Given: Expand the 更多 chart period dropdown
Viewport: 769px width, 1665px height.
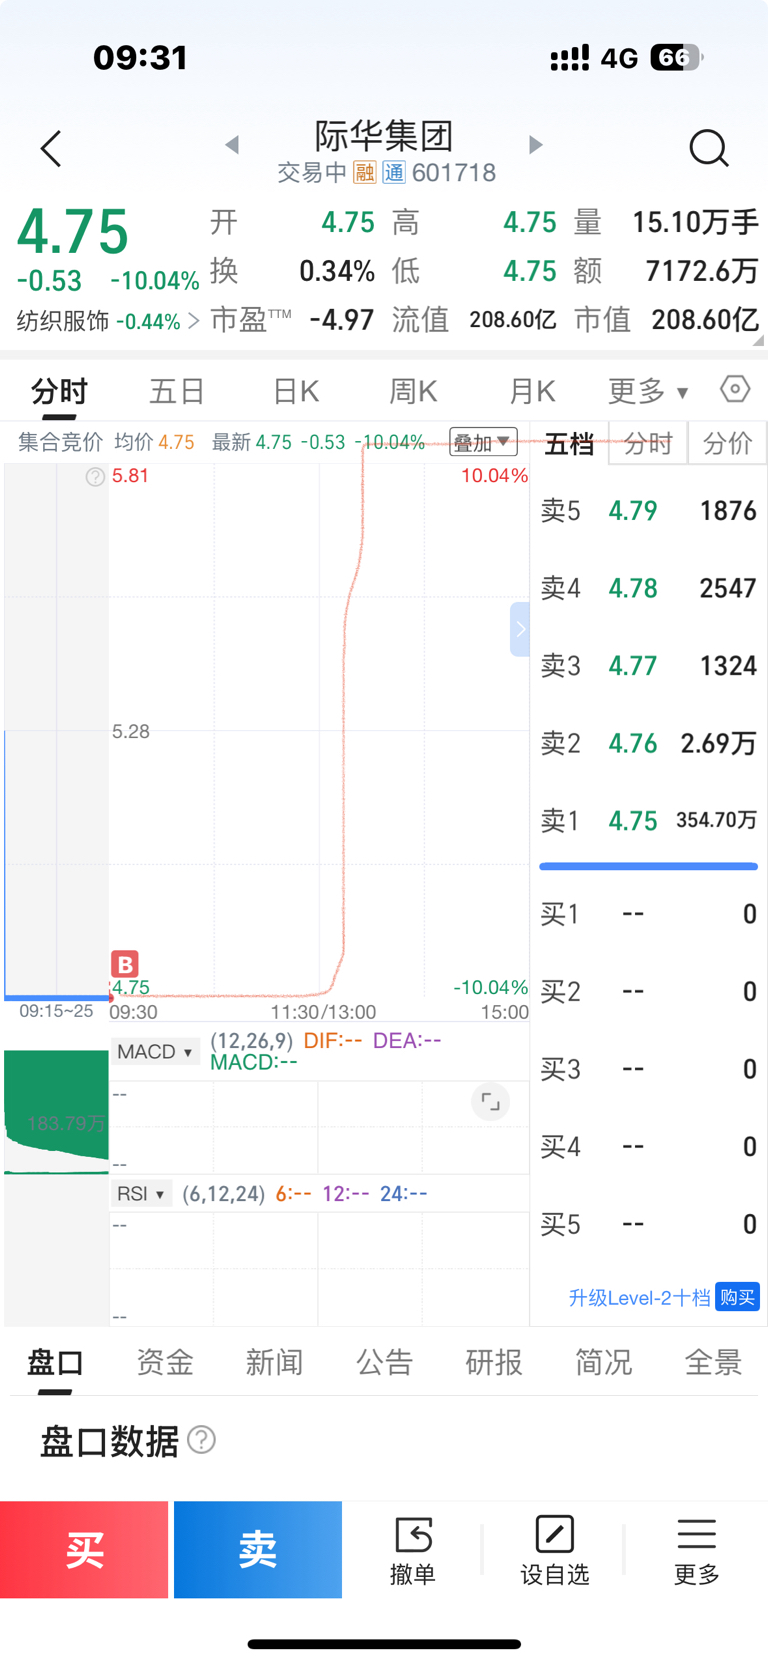Looking at the screenshot, I should point(648,391).
